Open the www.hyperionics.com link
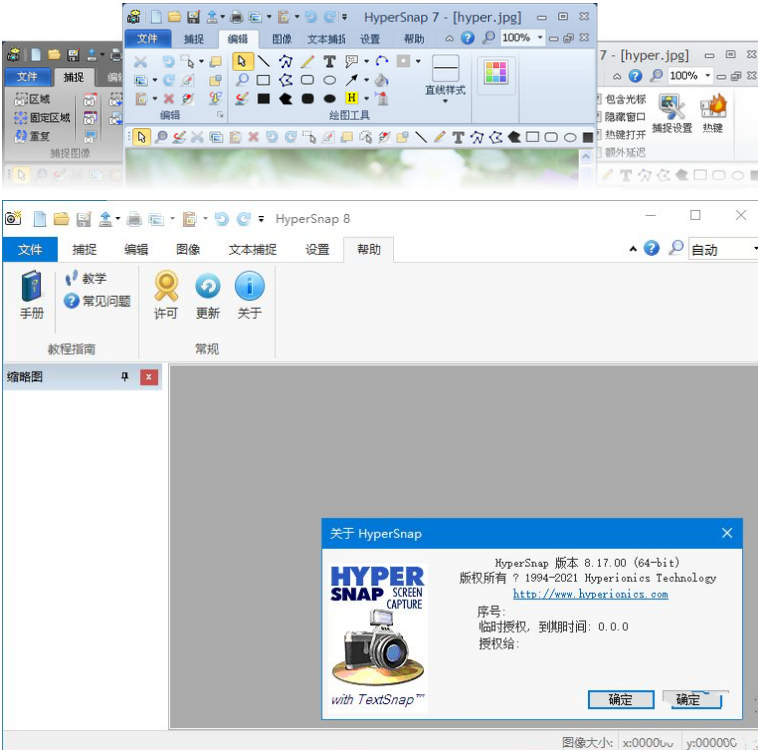This screenshot has width=758, height=750. [590, 594]
